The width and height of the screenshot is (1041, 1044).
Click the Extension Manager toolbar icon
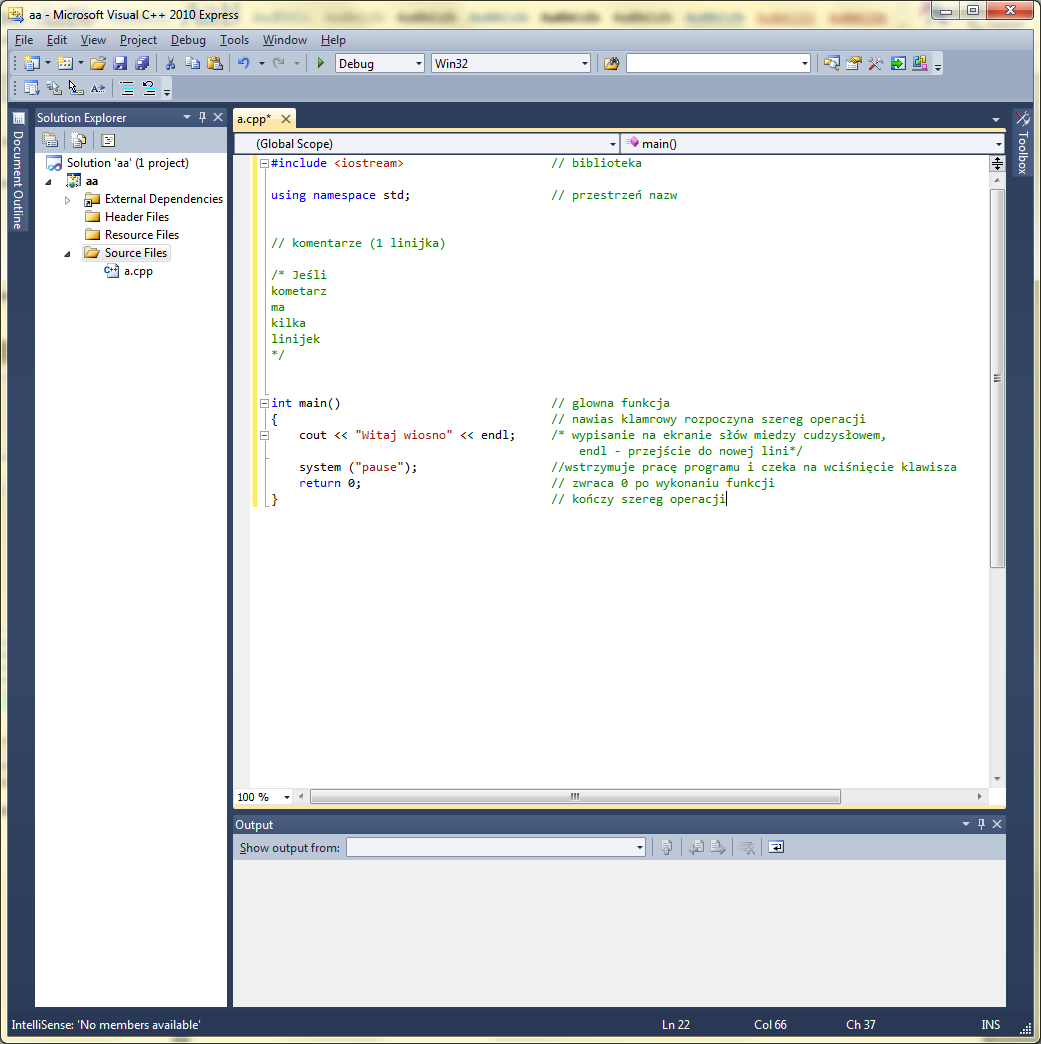[x=920, y=63]
